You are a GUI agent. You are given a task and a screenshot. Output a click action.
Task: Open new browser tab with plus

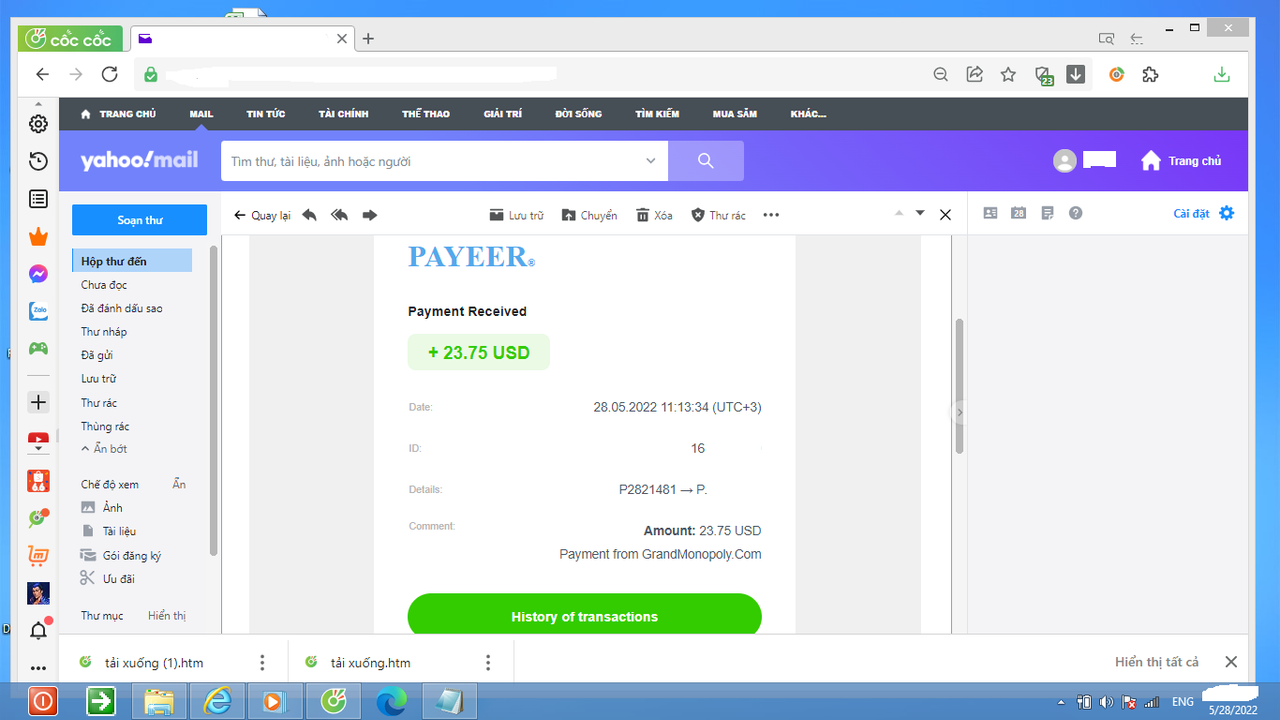pos(368,39)
